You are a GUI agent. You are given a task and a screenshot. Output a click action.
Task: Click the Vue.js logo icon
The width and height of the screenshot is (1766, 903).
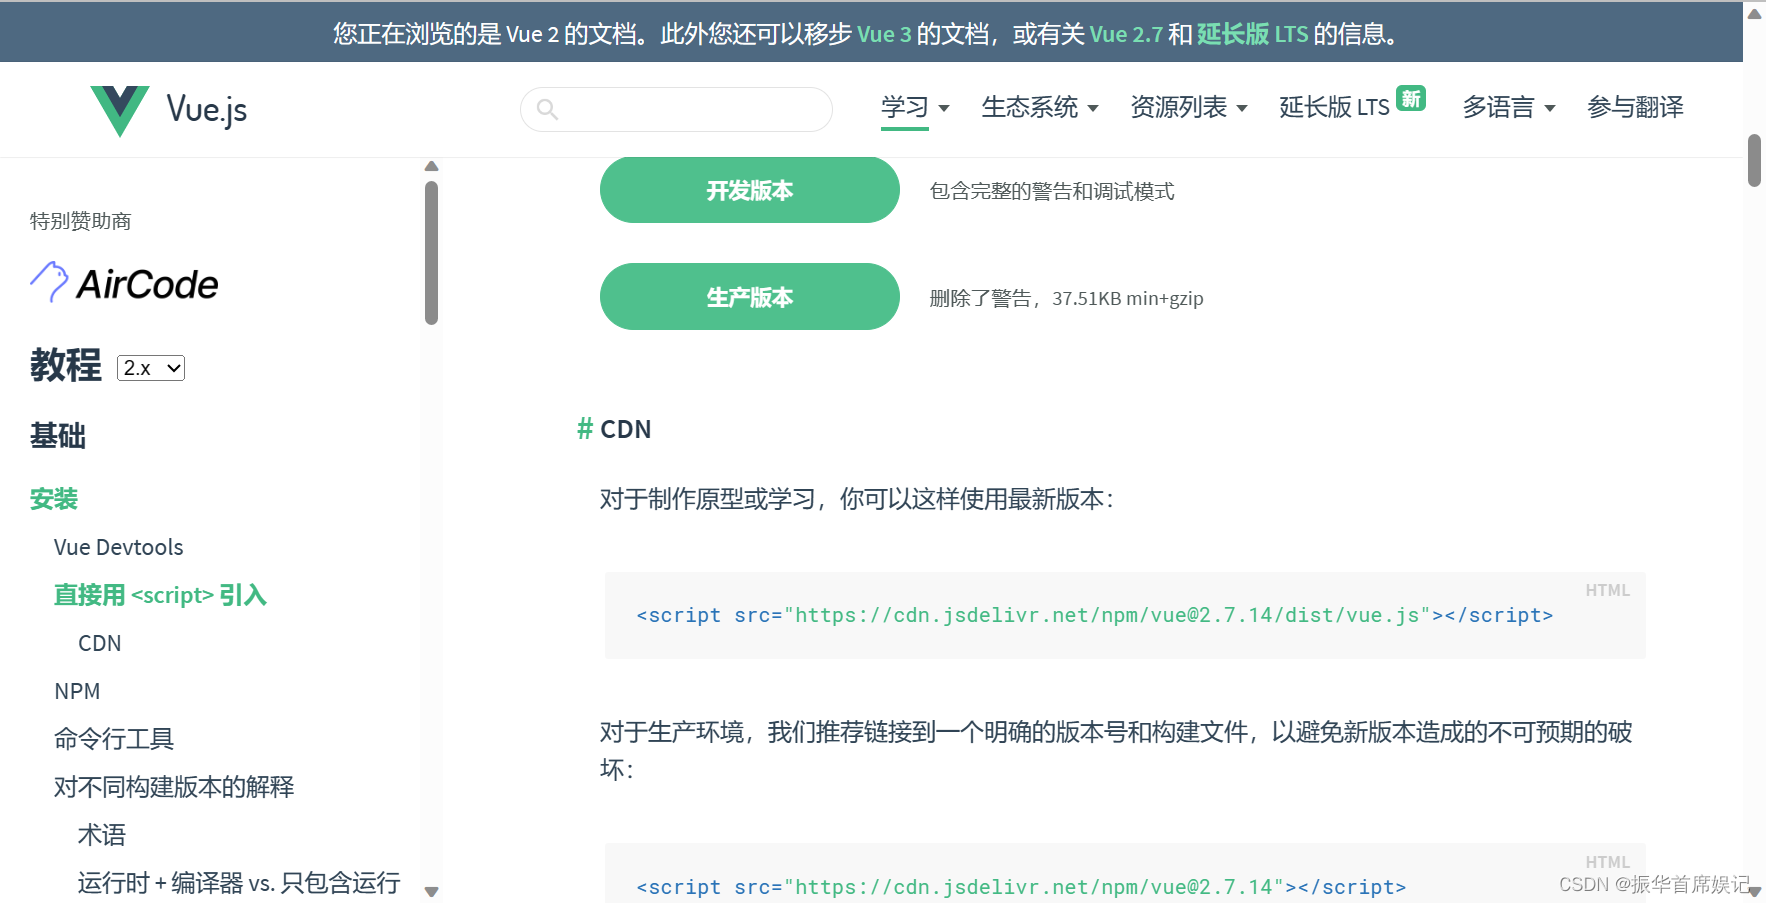click(x=119, y=110)
